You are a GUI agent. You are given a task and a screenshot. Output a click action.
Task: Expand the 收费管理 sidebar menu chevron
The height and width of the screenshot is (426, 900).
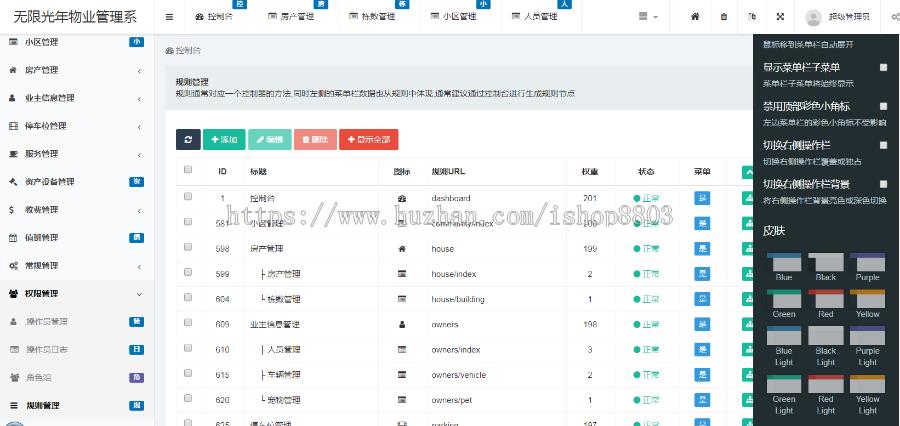tap(139, 211)
